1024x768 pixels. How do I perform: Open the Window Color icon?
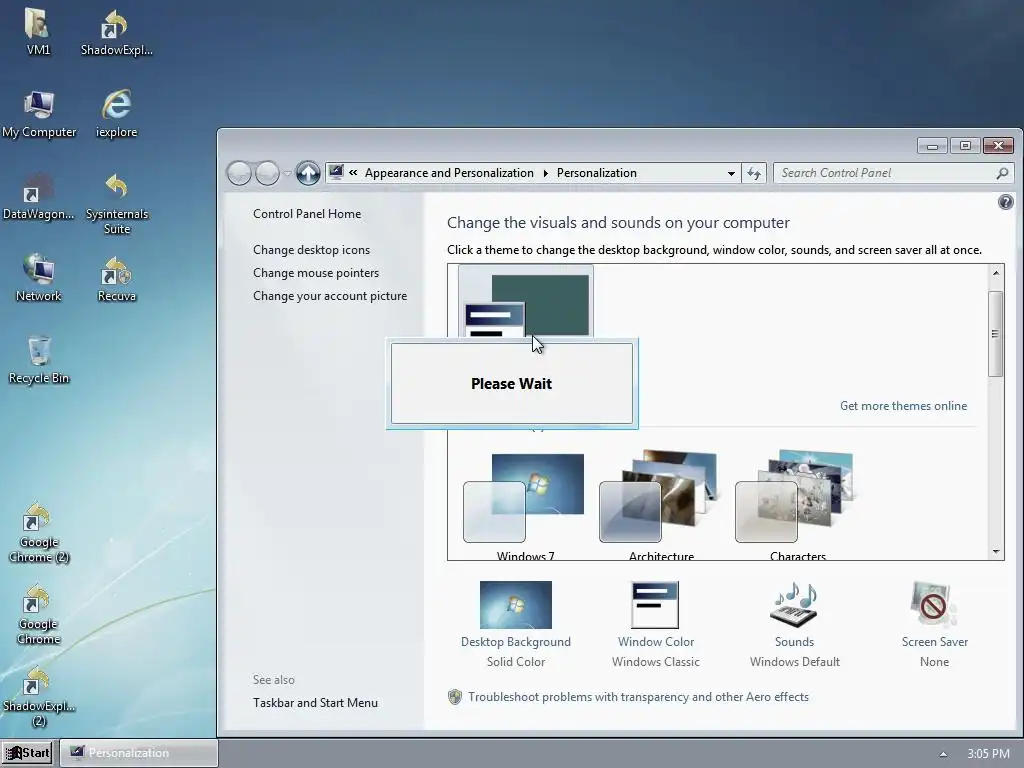655,605
